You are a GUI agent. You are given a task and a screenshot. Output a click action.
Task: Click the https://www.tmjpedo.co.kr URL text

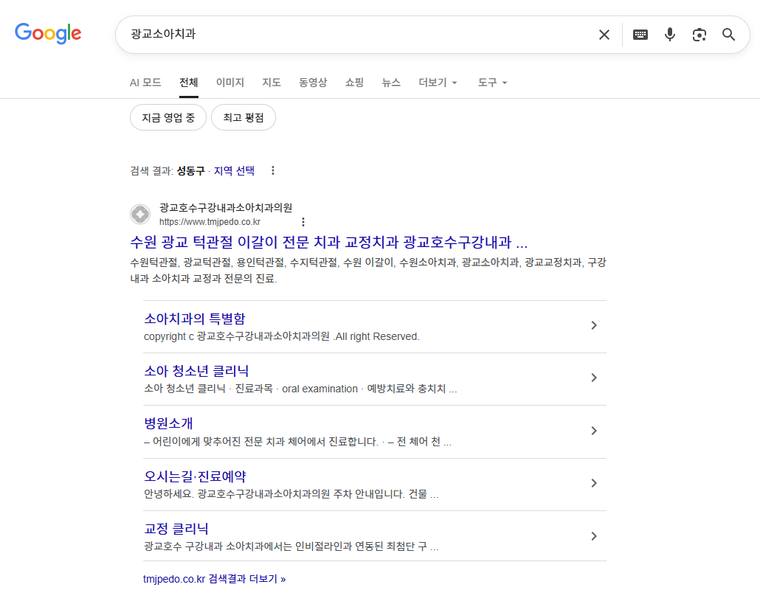[210, 222]
